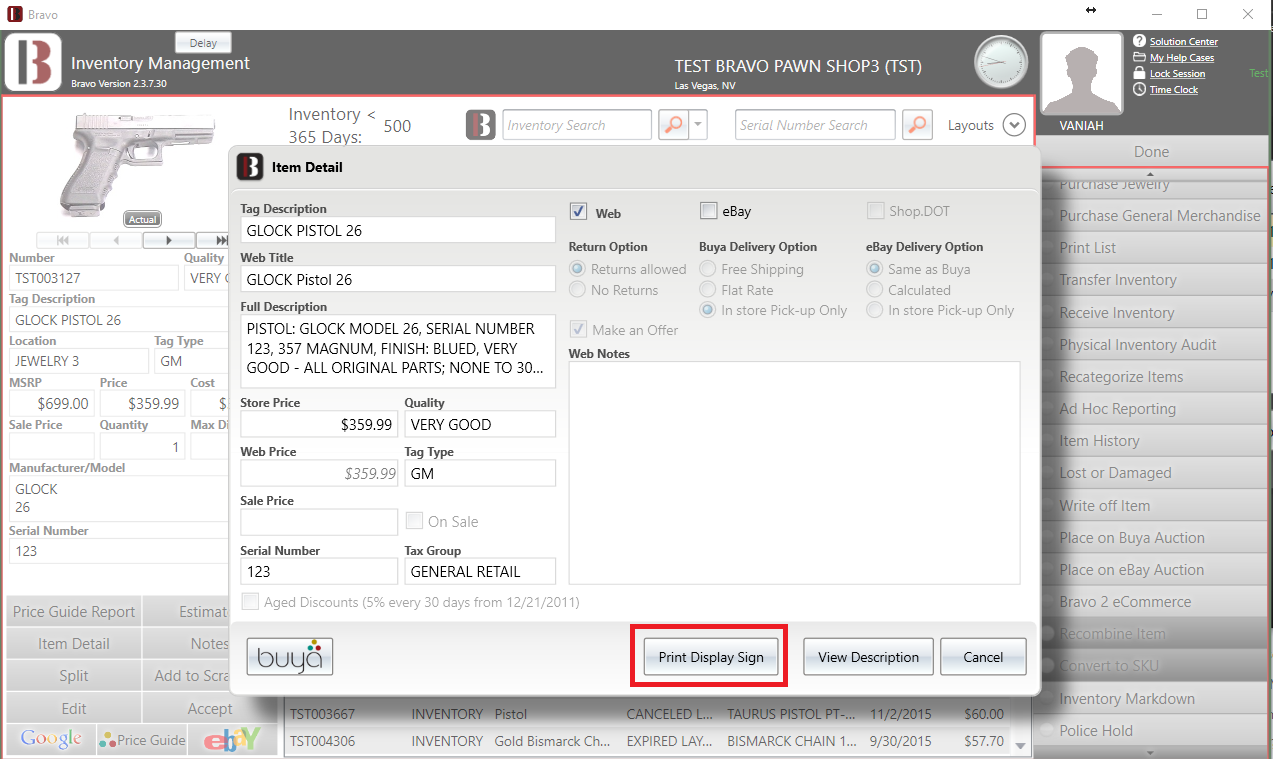Click the Lock Session link
The width and height of the screenshot is (1273, 759).
tap(1177, 74)
